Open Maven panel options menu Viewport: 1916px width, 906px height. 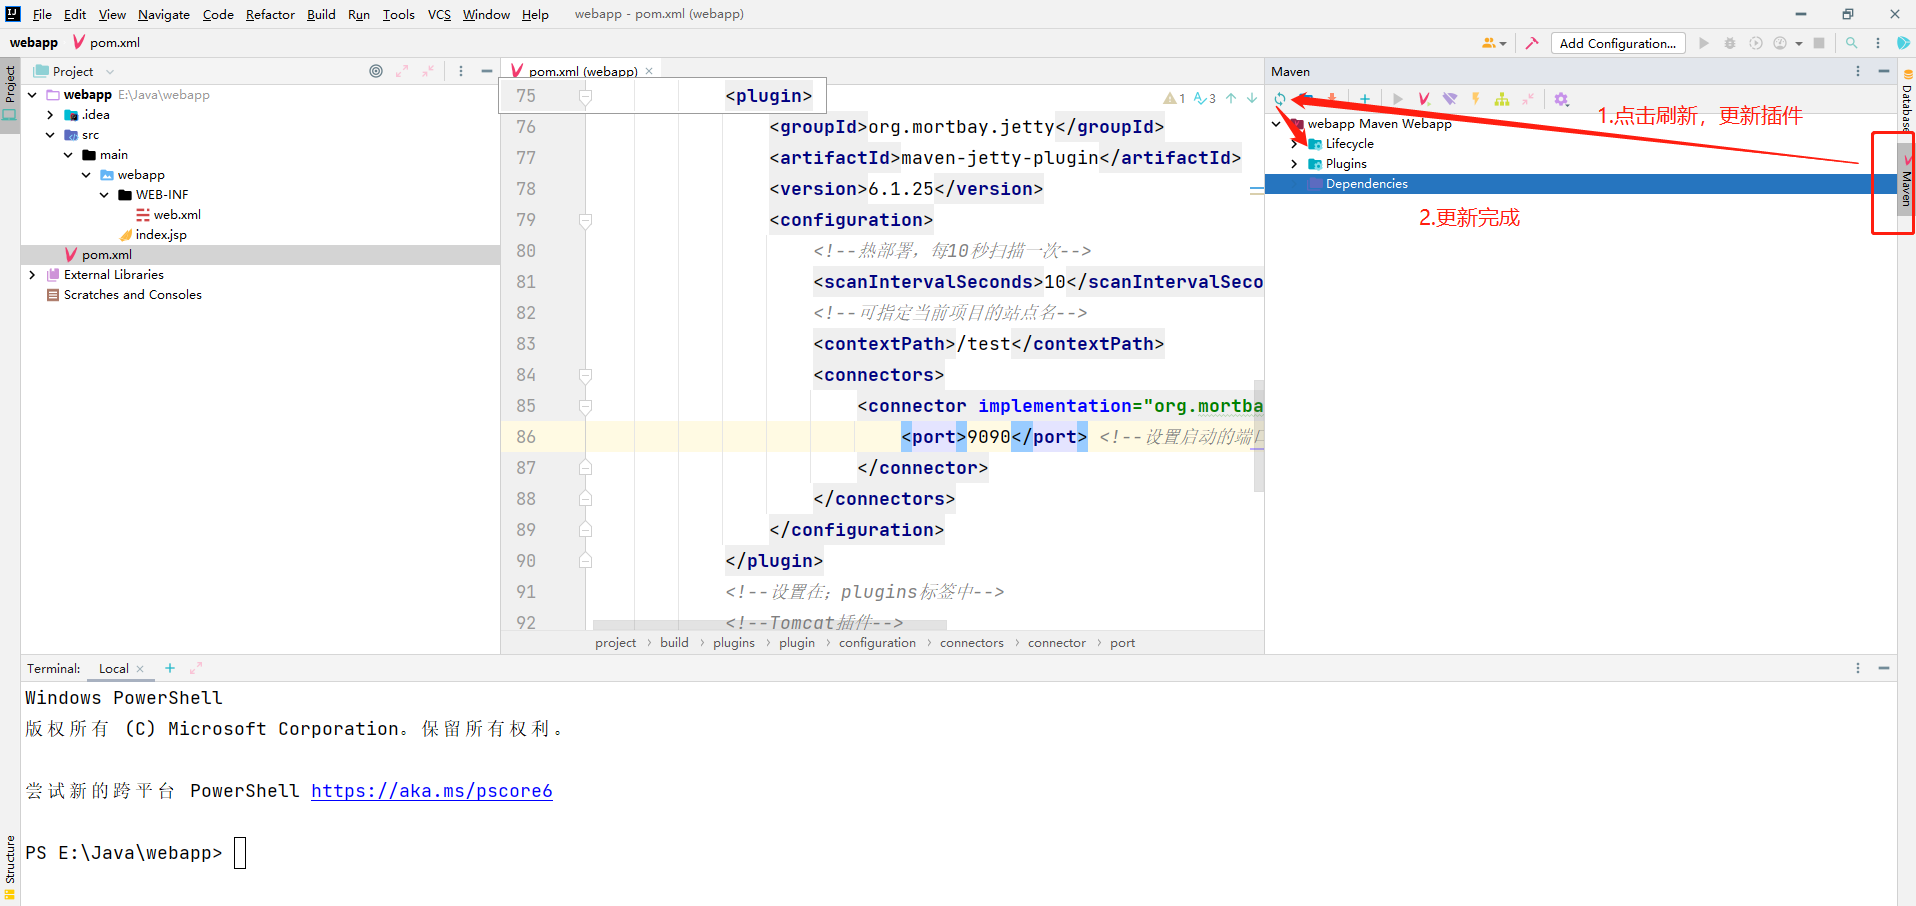(1858, 71)
